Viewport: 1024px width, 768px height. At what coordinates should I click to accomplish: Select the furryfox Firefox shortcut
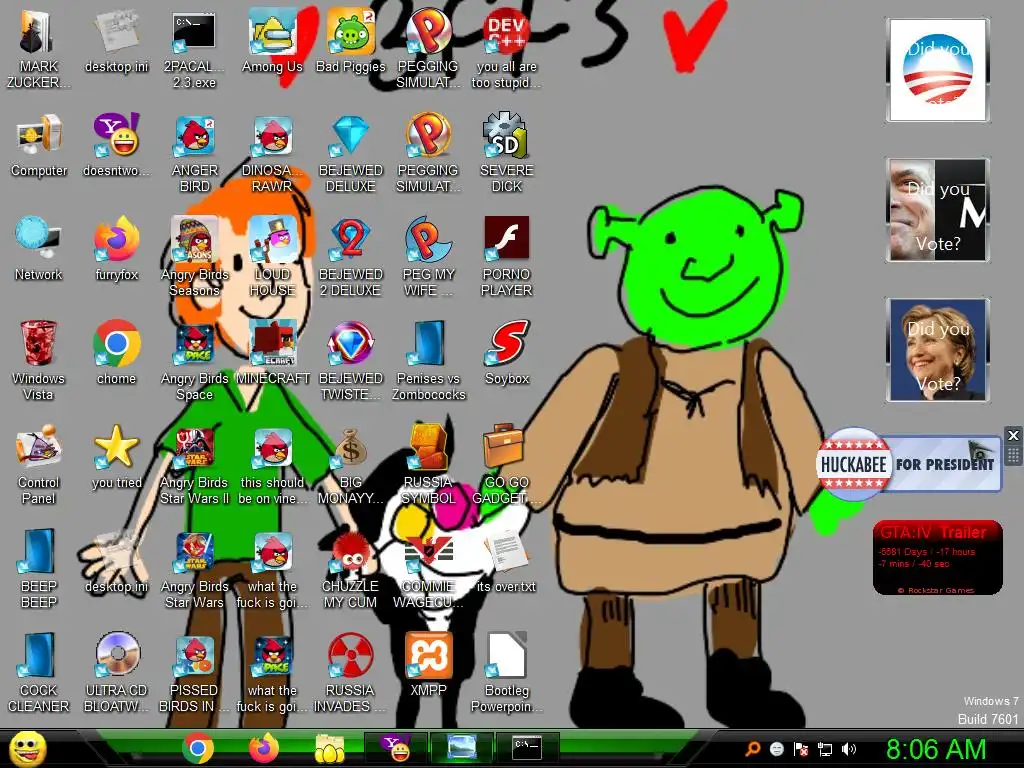pos(116,251)
